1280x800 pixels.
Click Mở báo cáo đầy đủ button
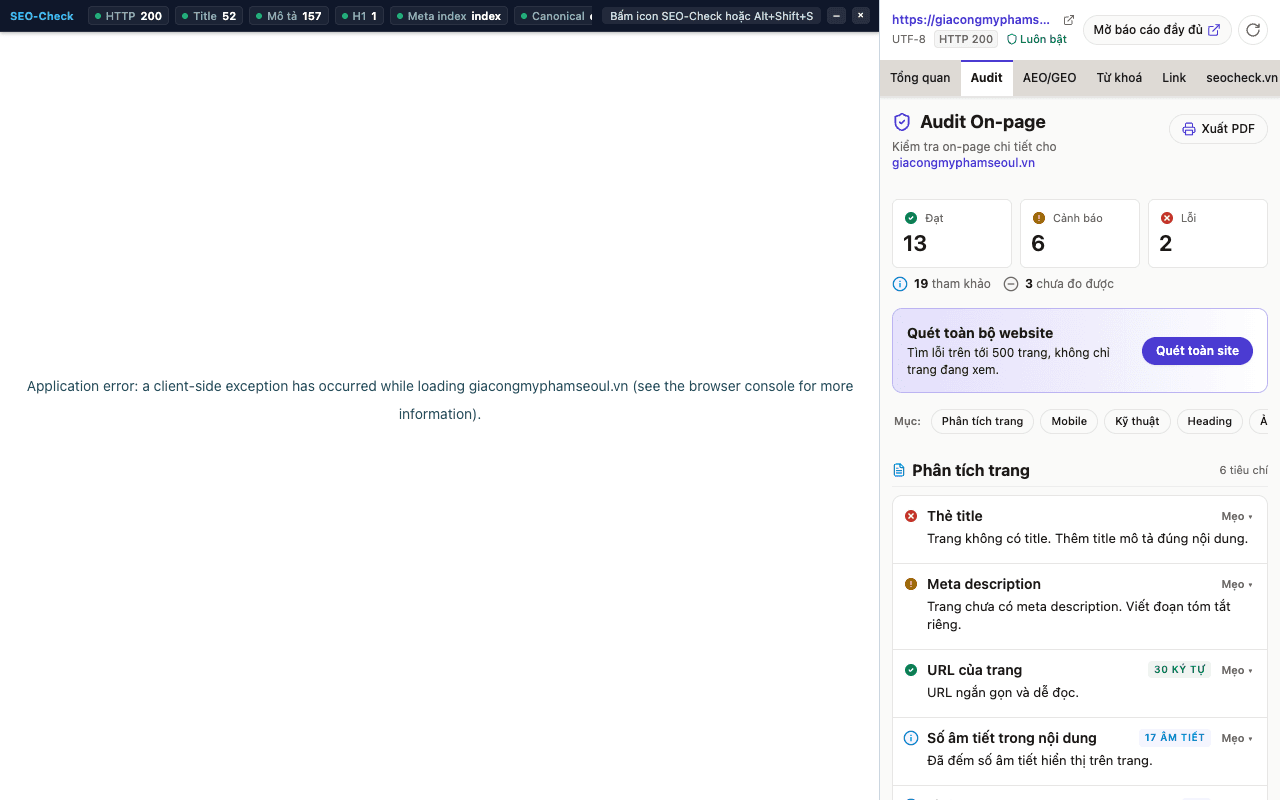(1156, 30)
